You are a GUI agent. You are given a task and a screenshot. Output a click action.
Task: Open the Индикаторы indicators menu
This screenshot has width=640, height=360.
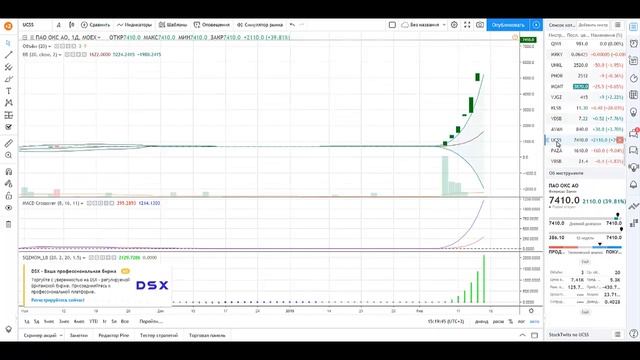pos(134,25)
